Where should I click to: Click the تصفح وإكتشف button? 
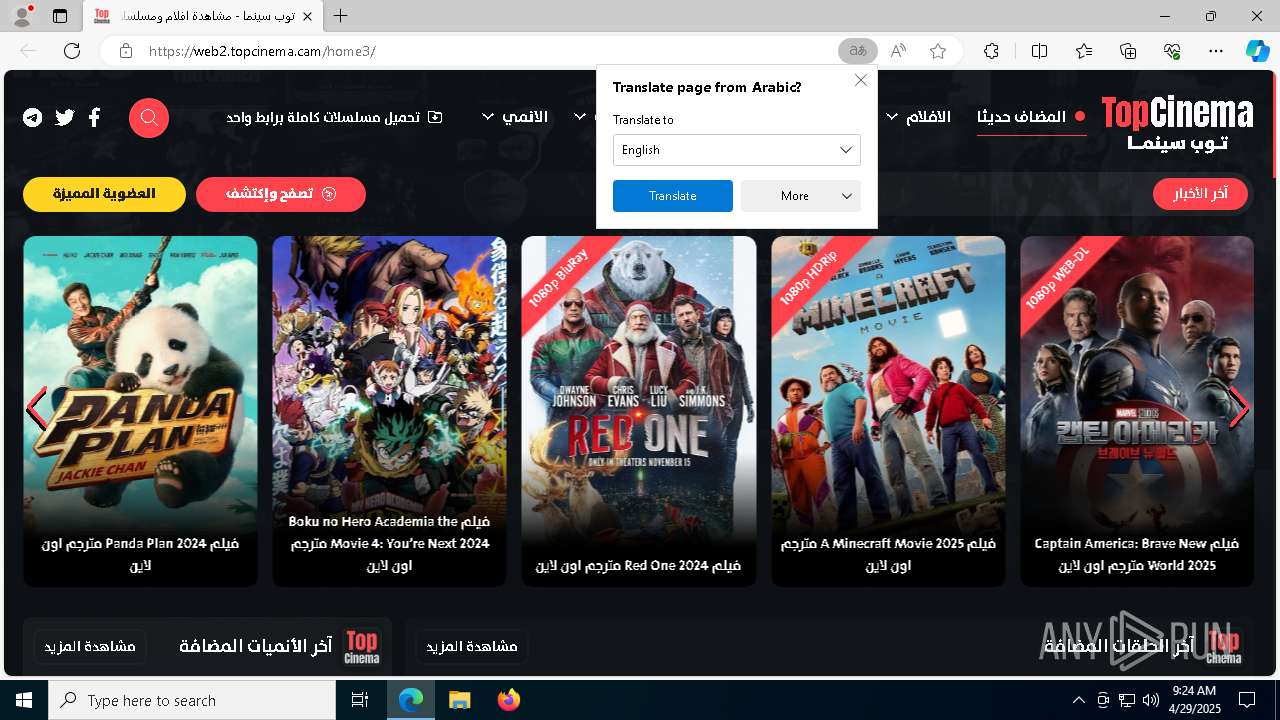click(281, 194)
